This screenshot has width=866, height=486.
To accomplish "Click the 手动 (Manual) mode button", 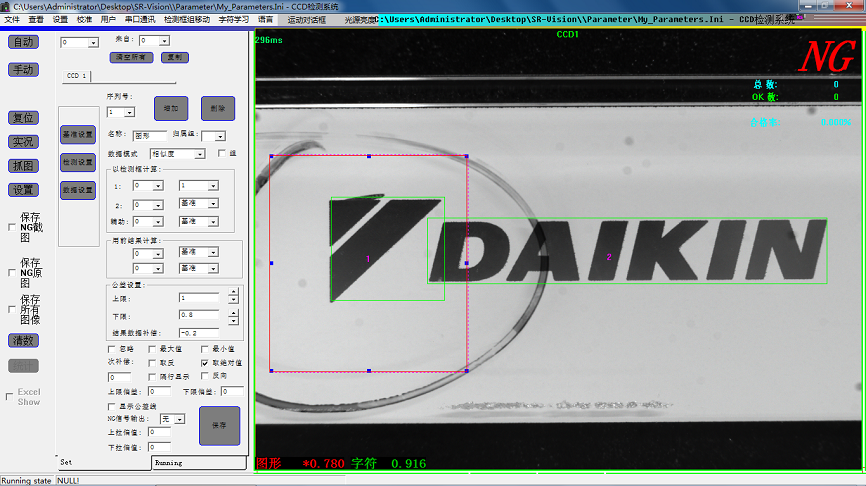I will (x=23, y=70).
